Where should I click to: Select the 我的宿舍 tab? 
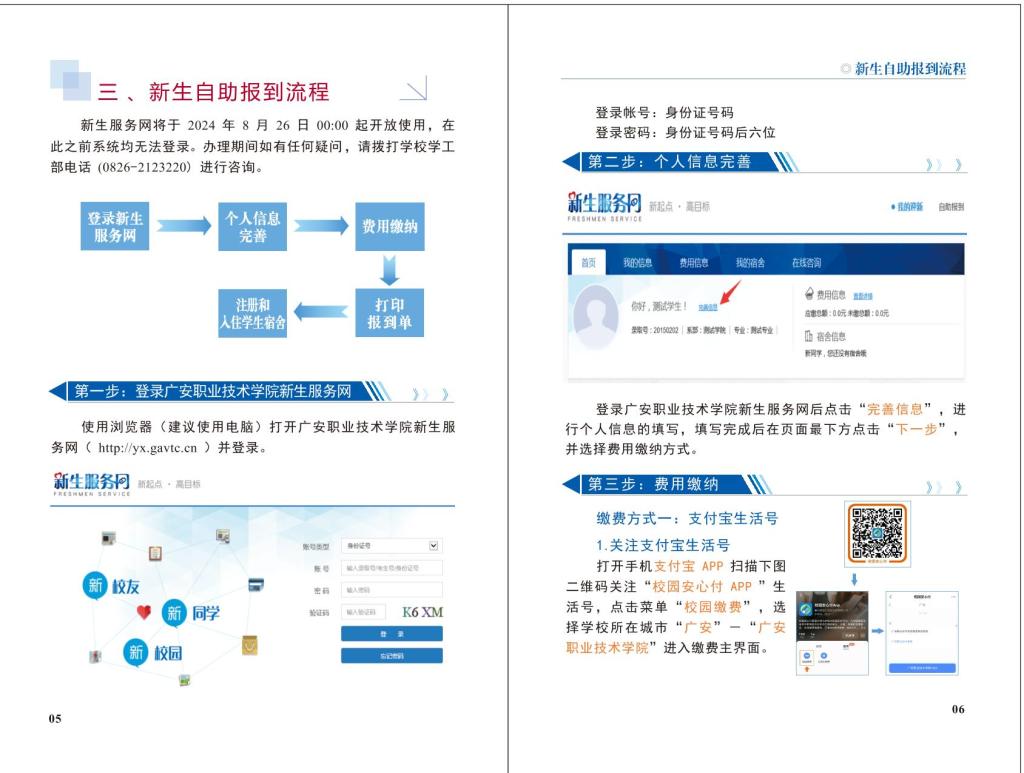click(750, 263)
